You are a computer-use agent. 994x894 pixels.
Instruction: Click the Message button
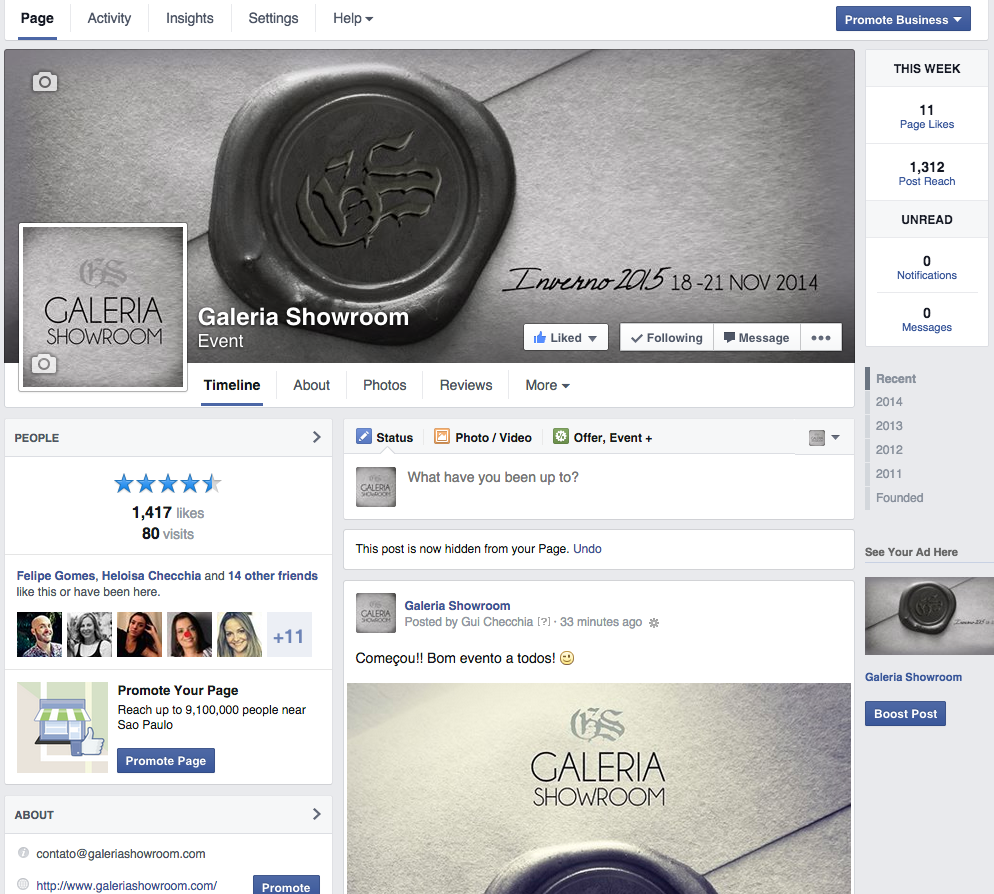[x=757, y=337]
